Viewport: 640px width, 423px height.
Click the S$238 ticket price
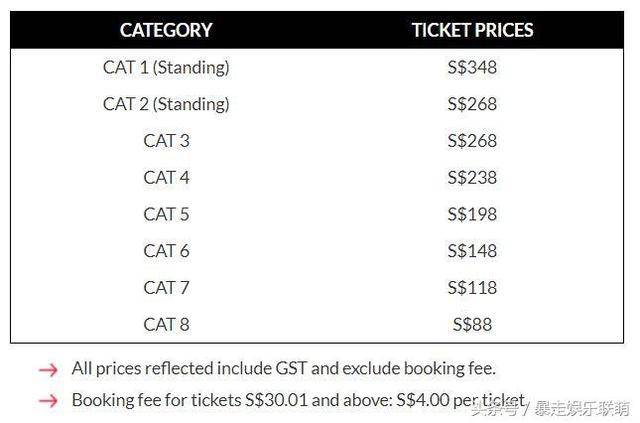[x=472, y=178]
